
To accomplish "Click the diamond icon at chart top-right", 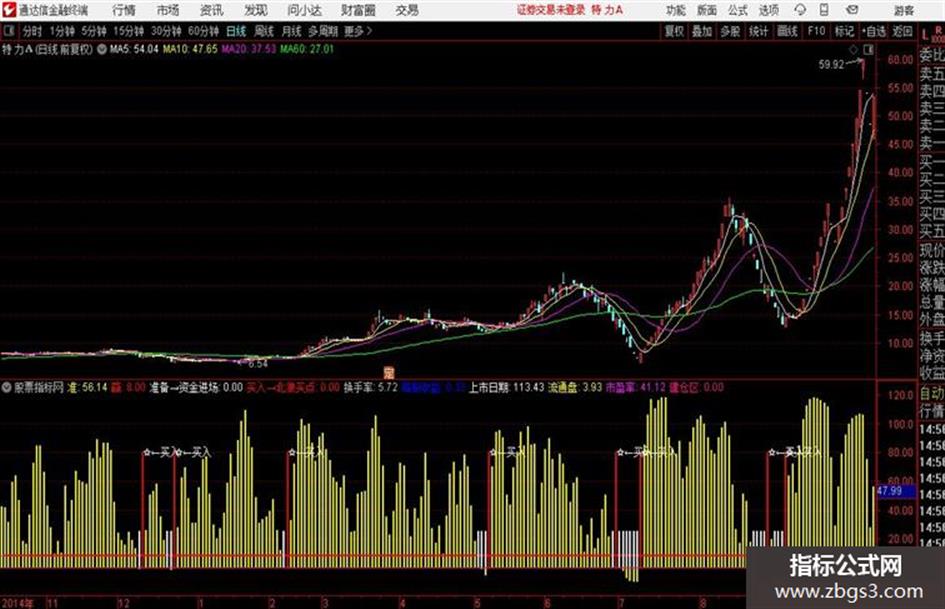I will coord(853,50).
